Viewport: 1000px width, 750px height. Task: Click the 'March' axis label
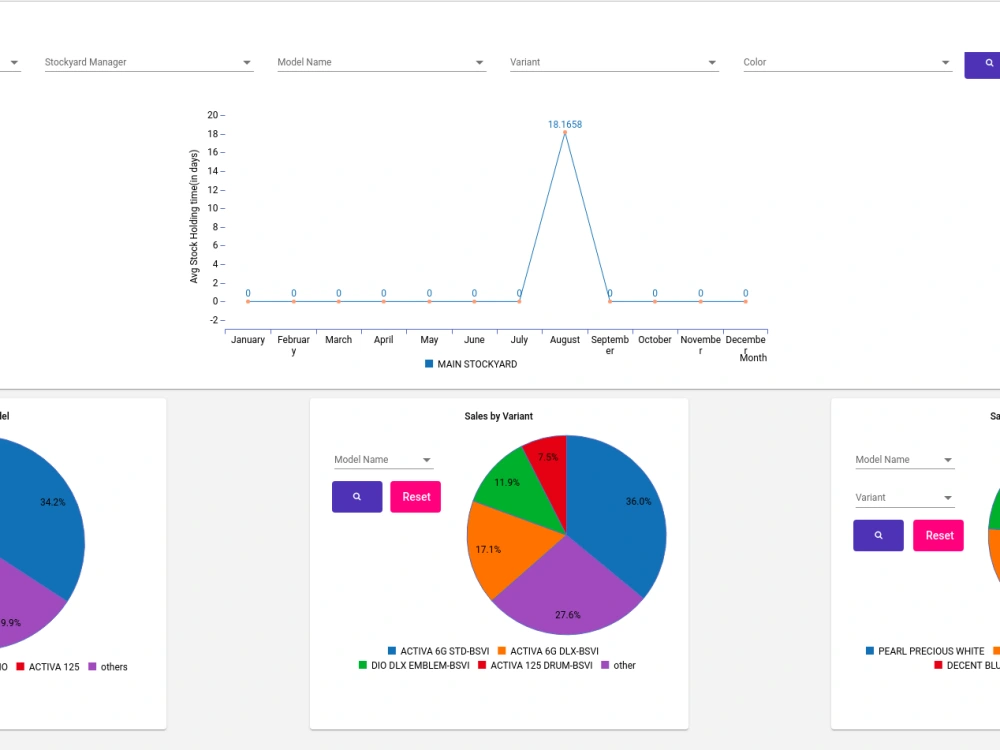[339, 340]
